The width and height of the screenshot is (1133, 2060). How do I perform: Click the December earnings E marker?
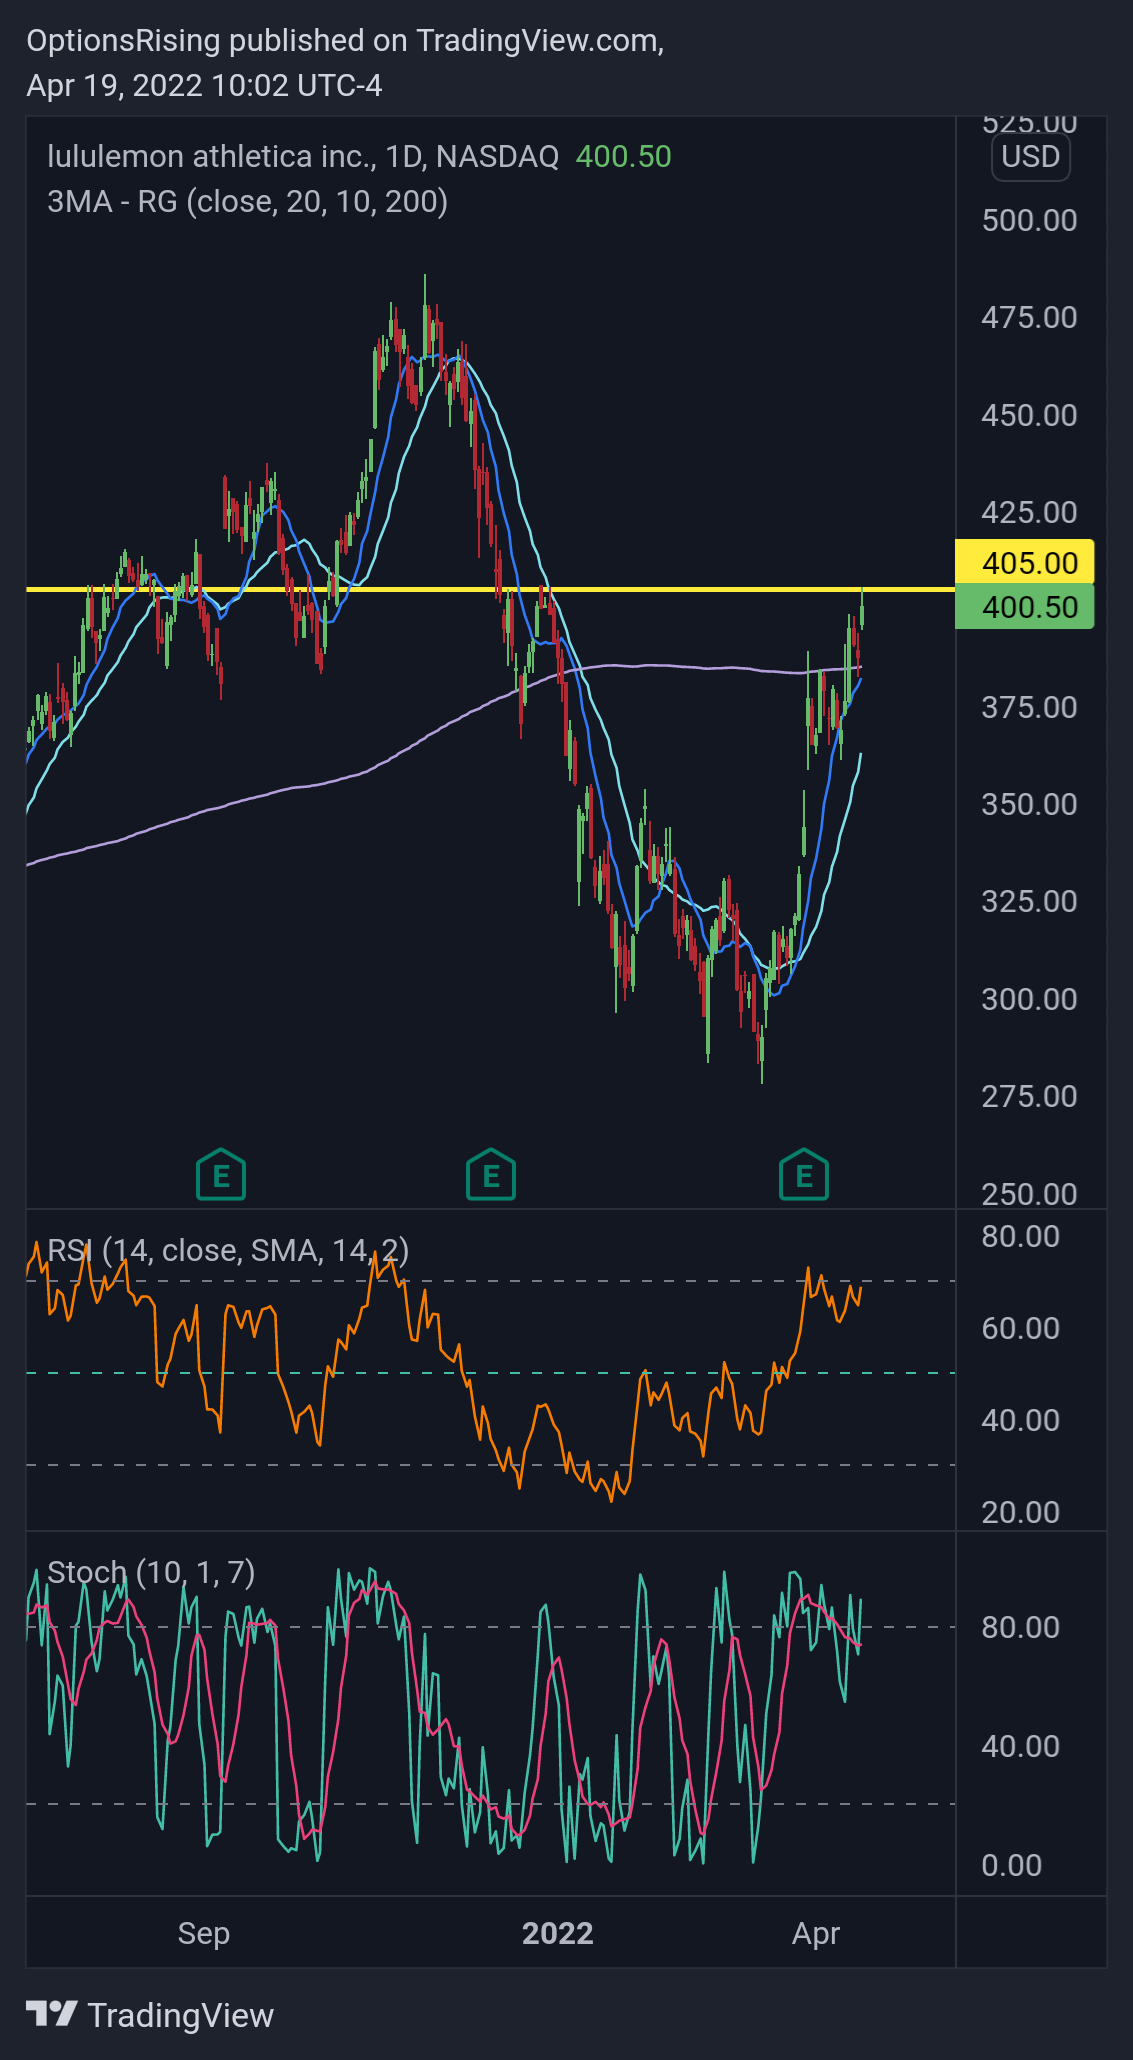pos(491,1175)
